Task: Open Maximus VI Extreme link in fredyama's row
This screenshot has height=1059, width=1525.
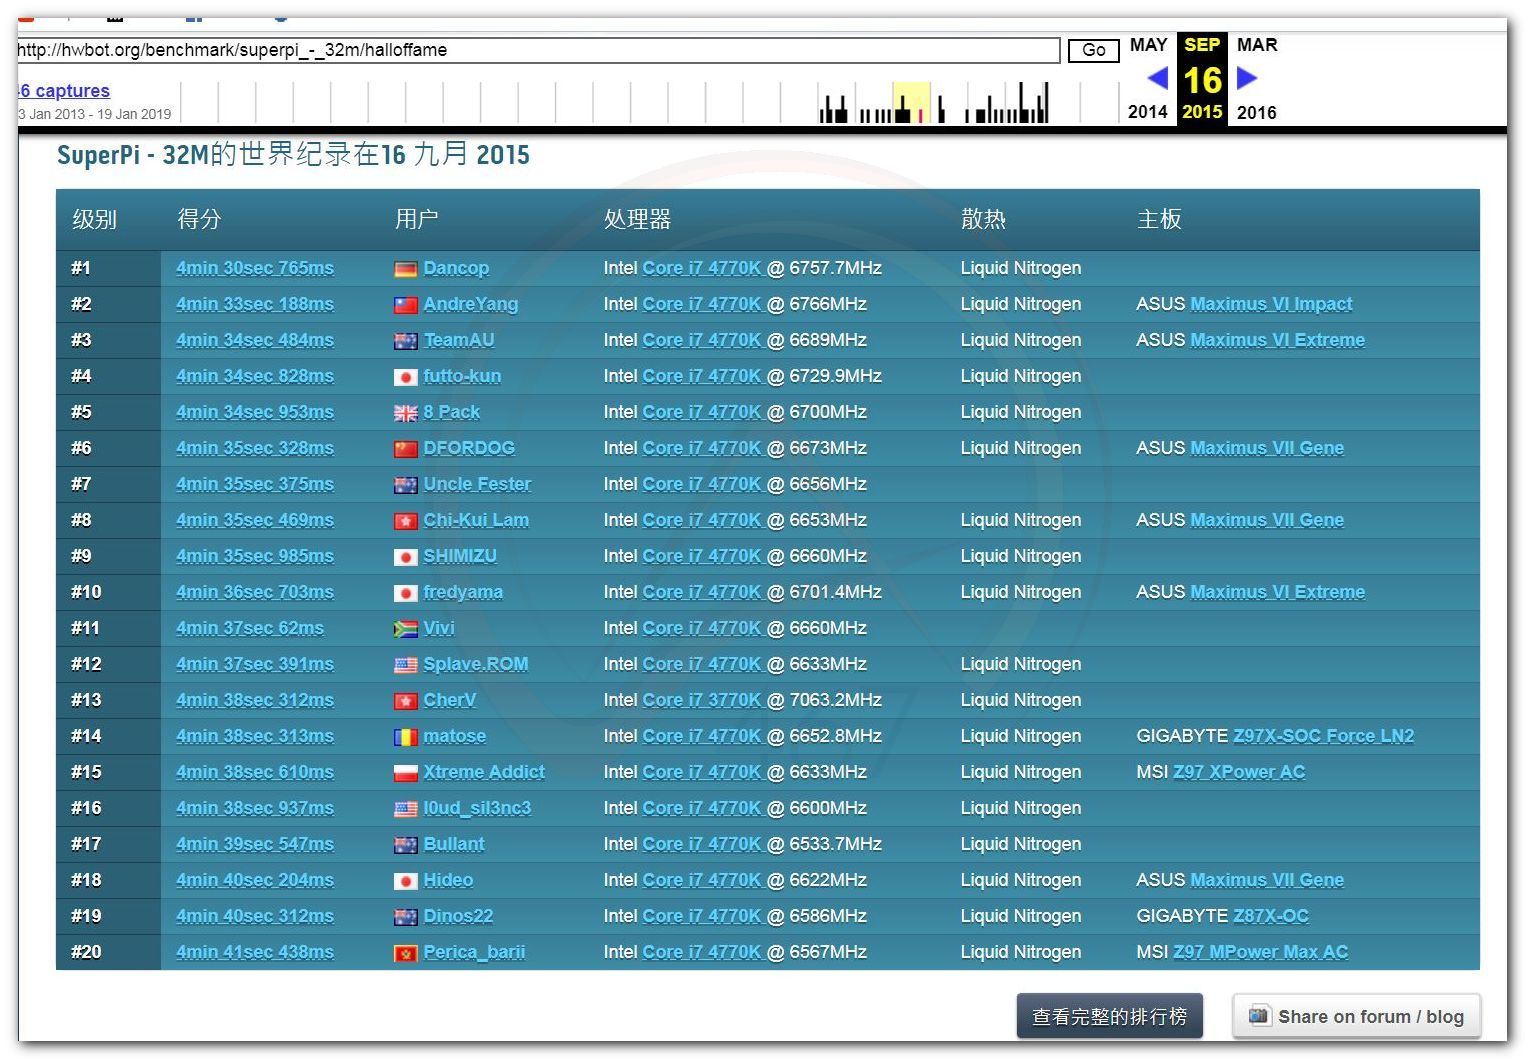Action: pyautogui.click(x=1278, y=592)
